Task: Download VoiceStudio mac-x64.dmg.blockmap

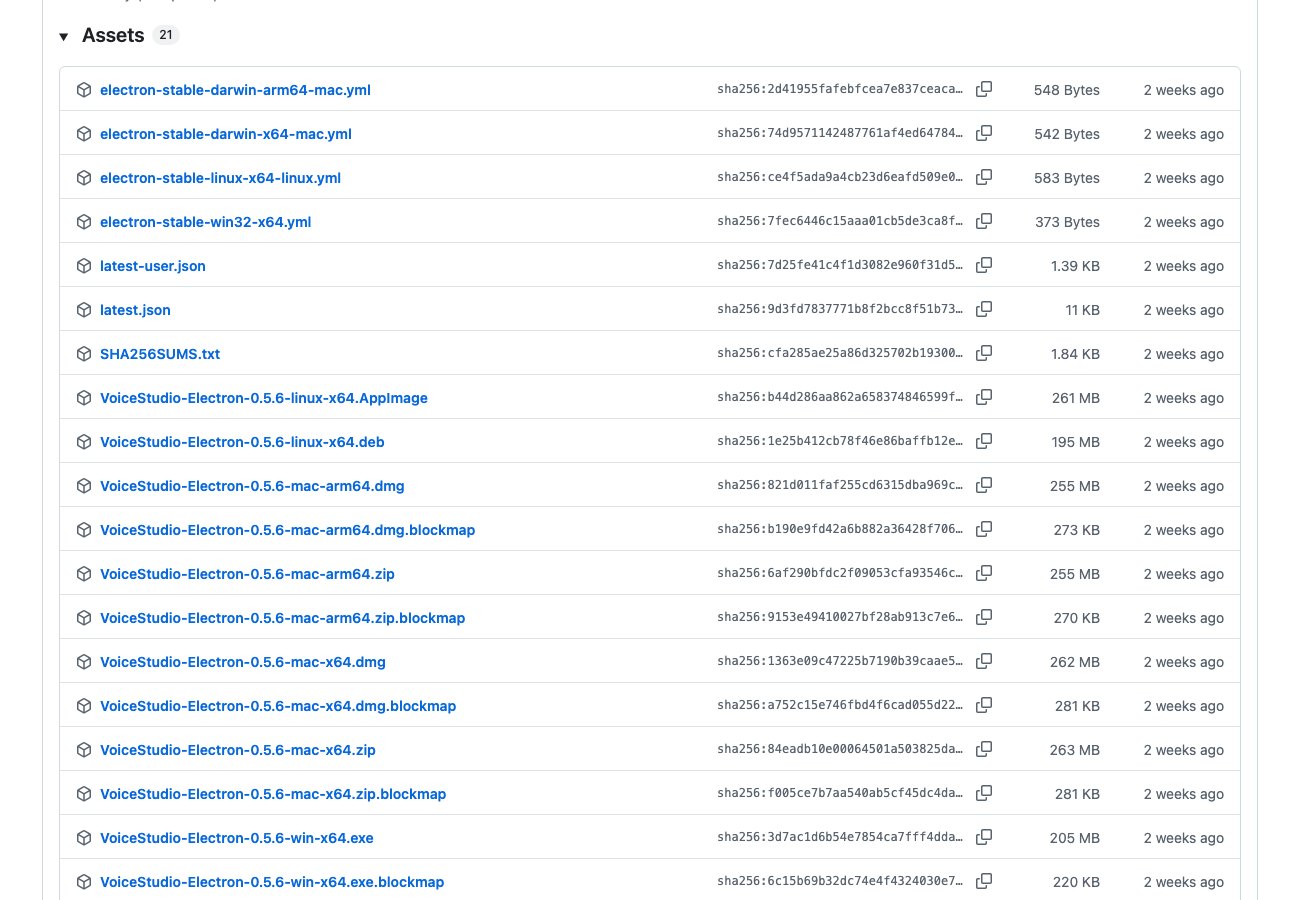Action: tap(278, 706)
